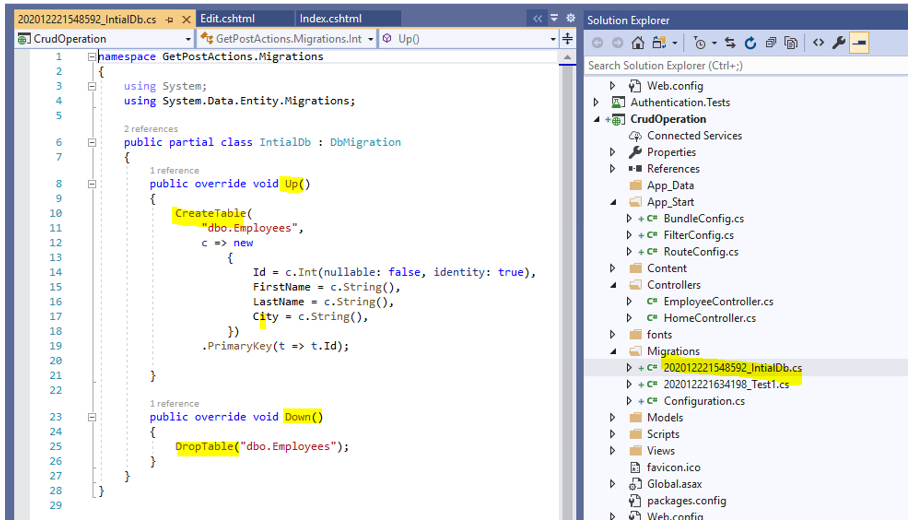Click '1 reference' CodeLens above Down()

pos(174,403)
